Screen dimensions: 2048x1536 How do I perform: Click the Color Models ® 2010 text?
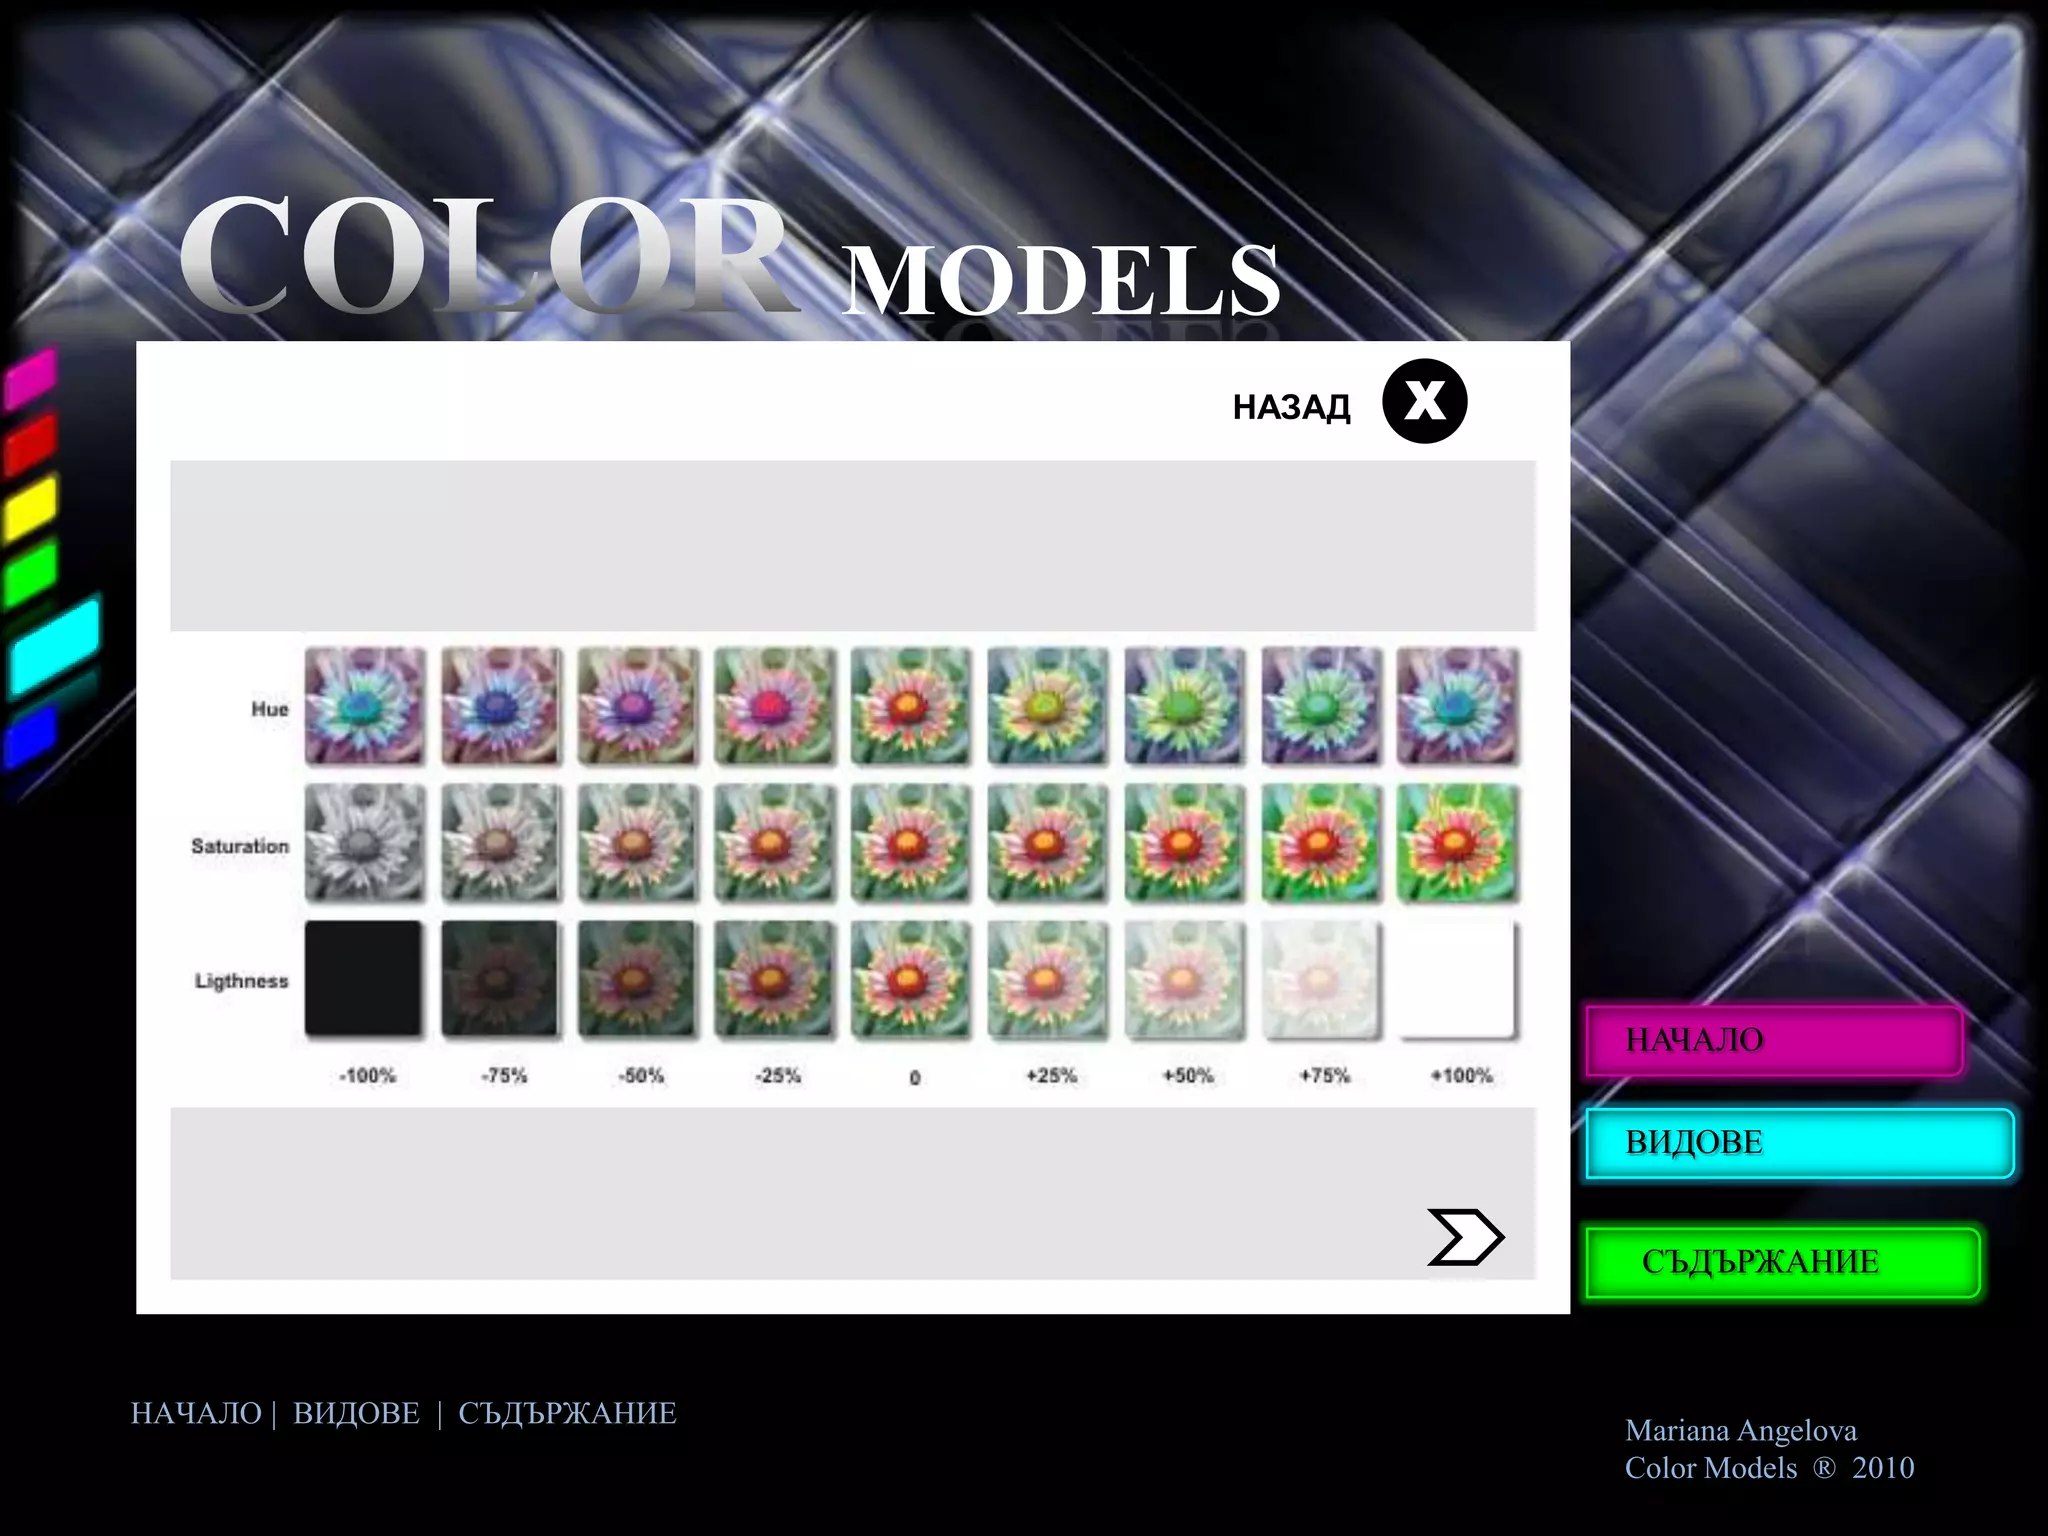click(x=1769, y=1468)
